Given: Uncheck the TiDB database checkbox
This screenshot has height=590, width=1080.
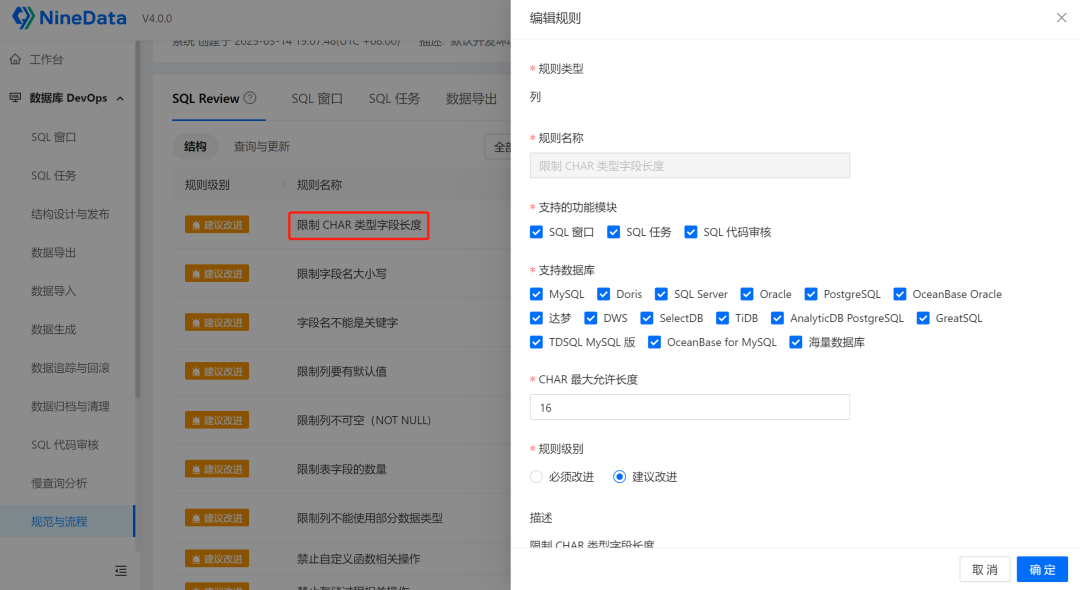Looking at the screenshot, I should tap(723, 318).
